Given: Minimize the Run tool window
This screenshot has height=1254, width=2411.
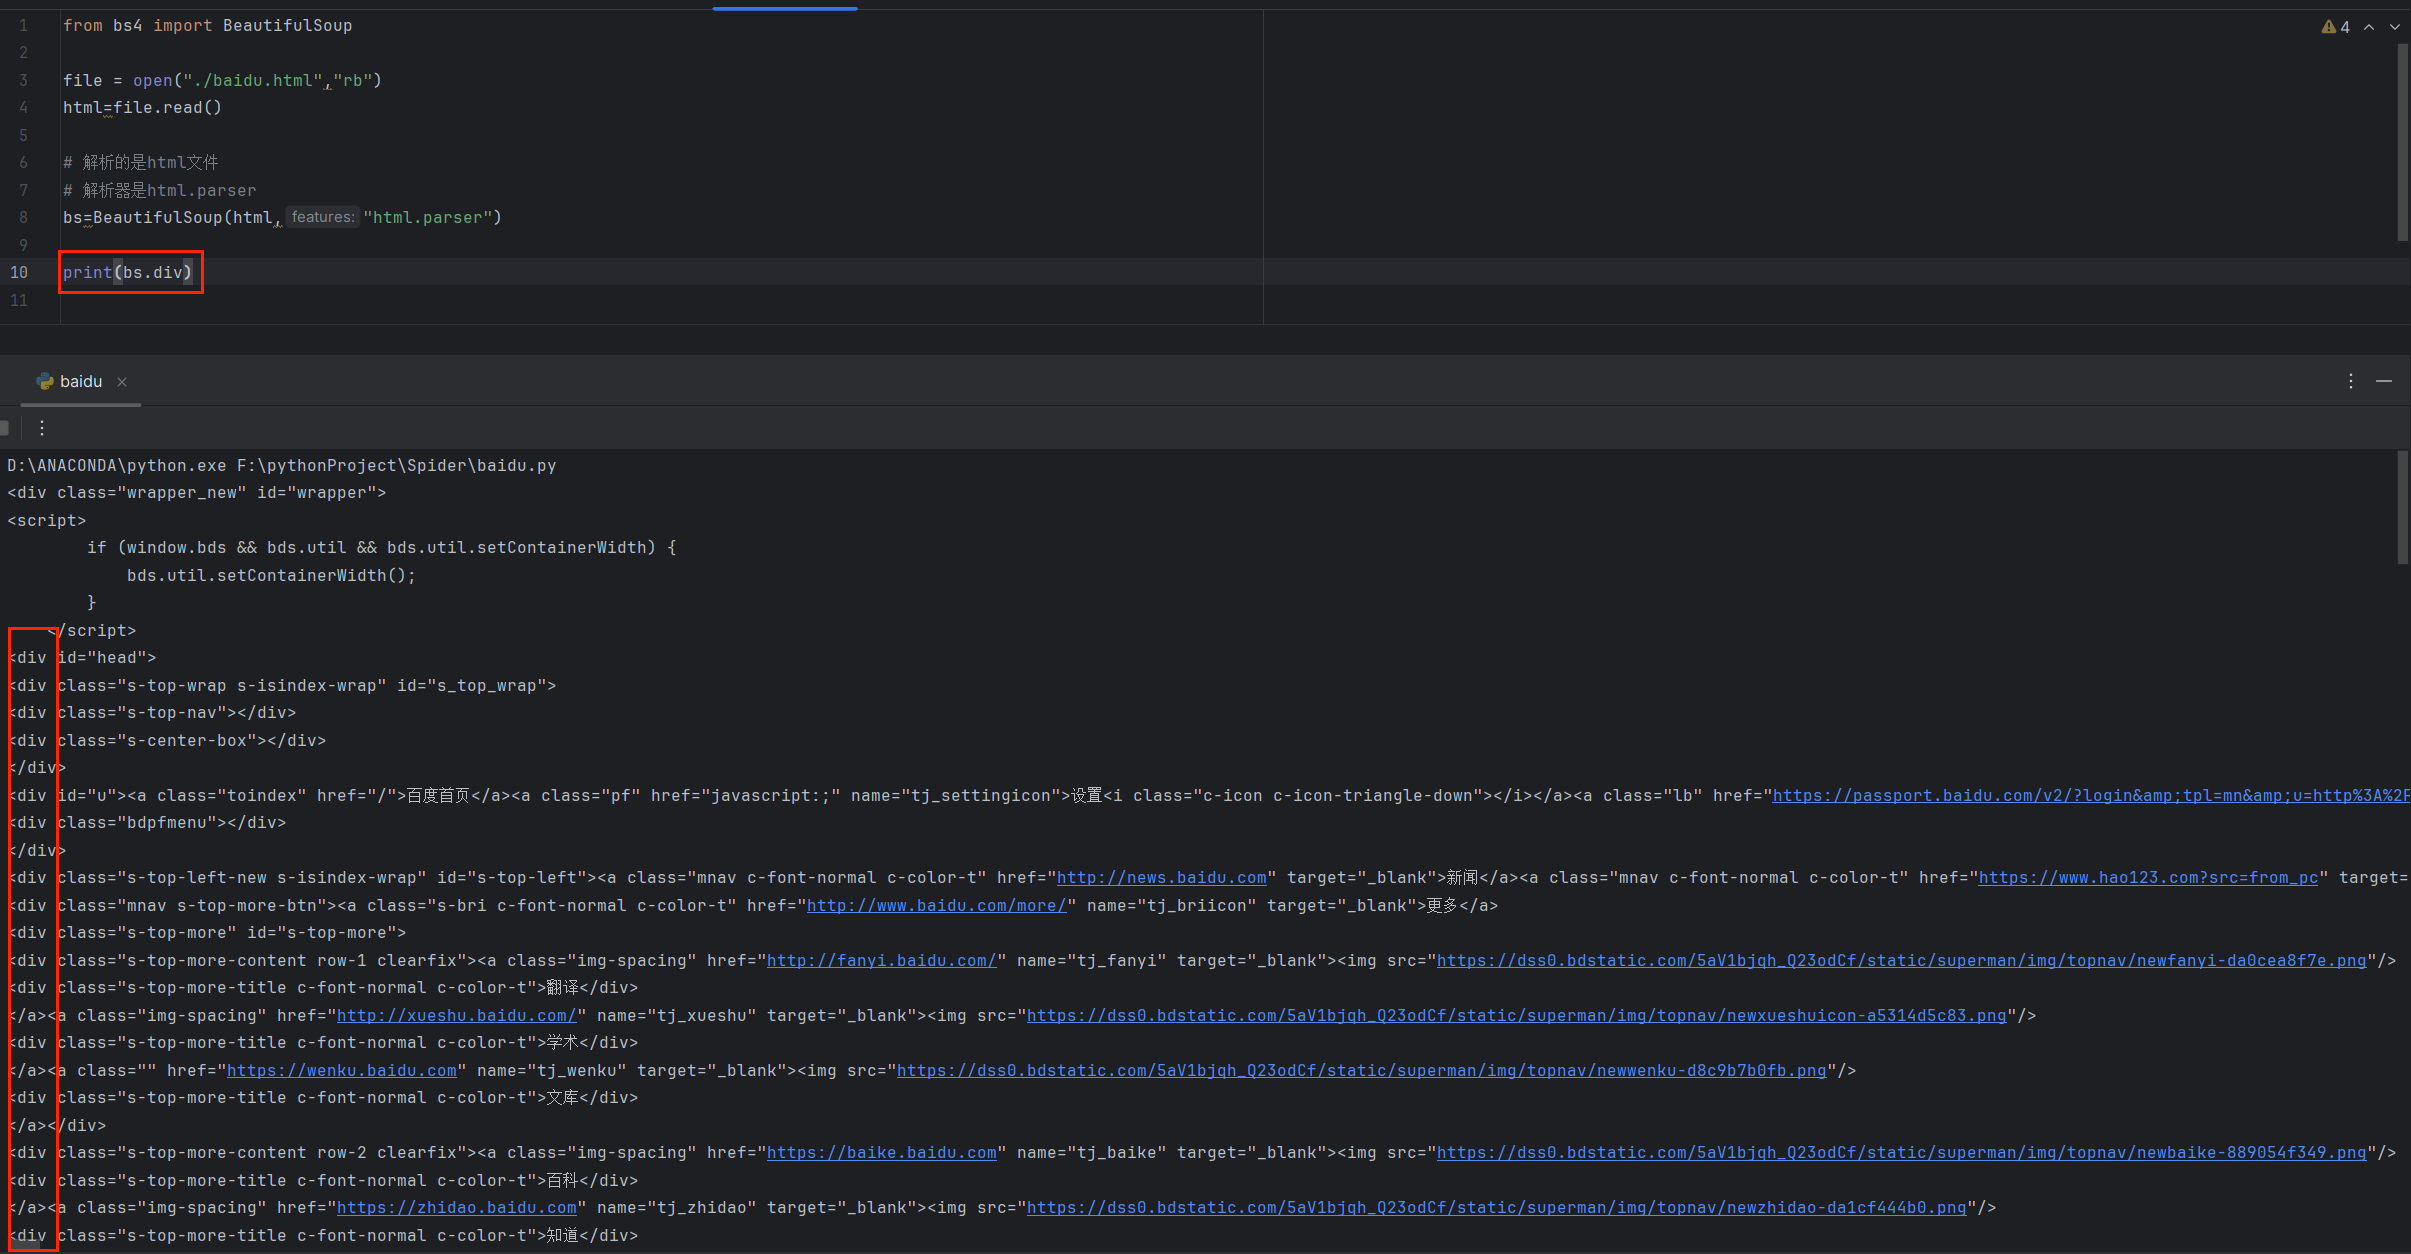Looking at the screenshot, I should click(2384, 381).
